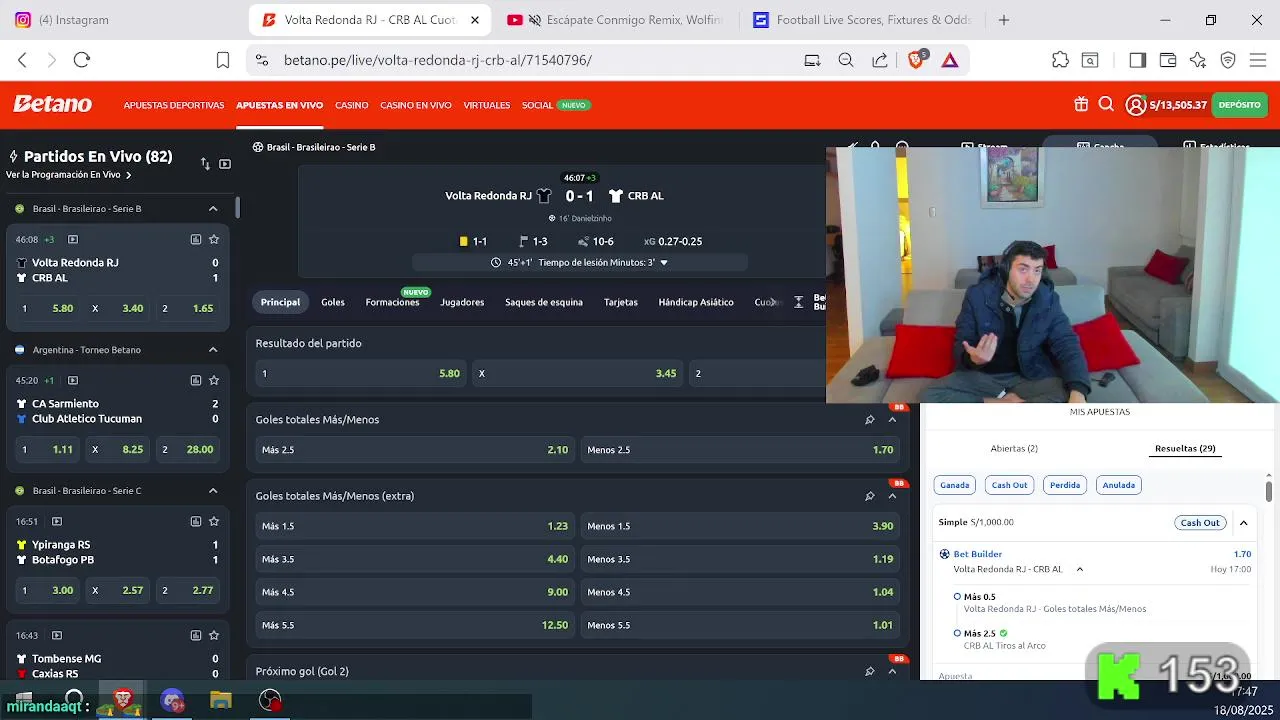Expand the Tiempo de lesión dropdown
The width and height of the screenshot is (1280, 720).
click(x=664, y=262)
